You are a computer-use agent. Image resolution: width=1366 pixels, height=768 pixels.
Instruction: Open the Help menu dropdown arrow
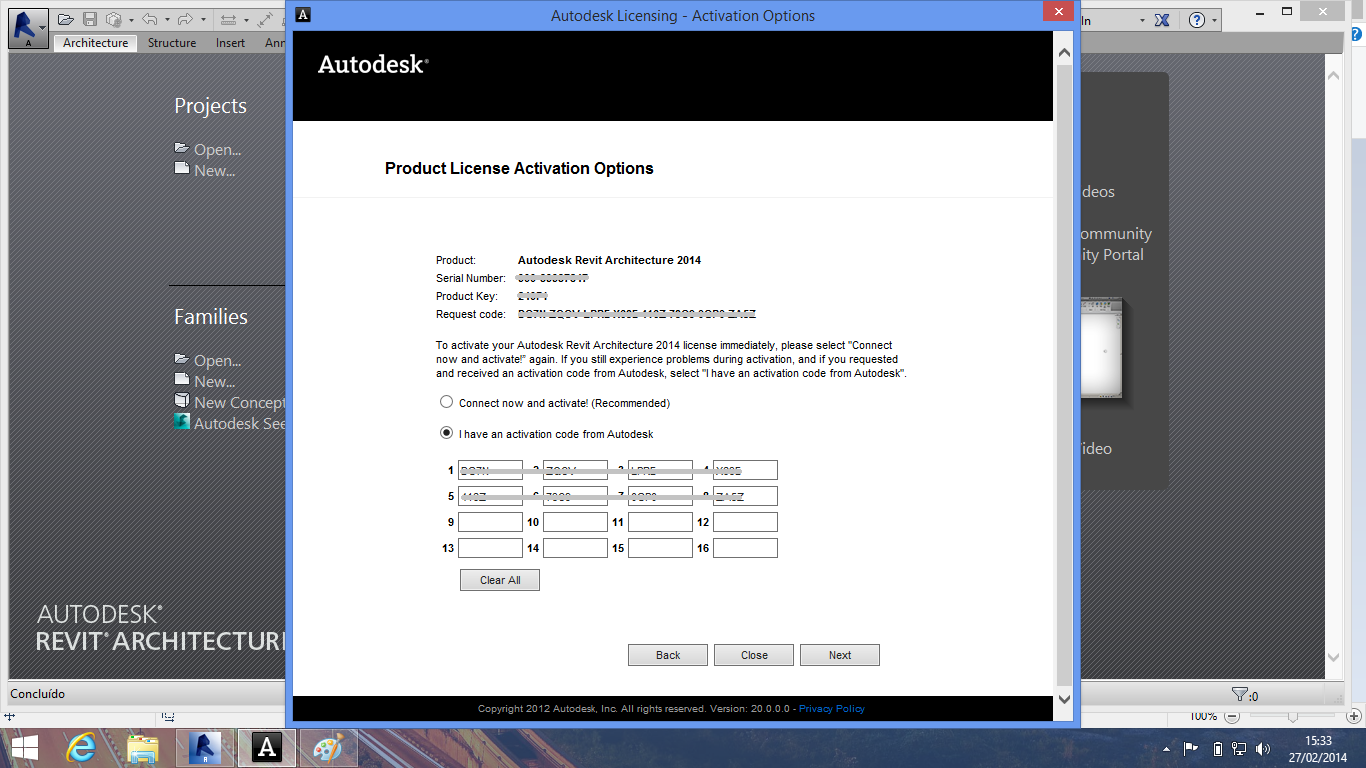pos(1216,19)
